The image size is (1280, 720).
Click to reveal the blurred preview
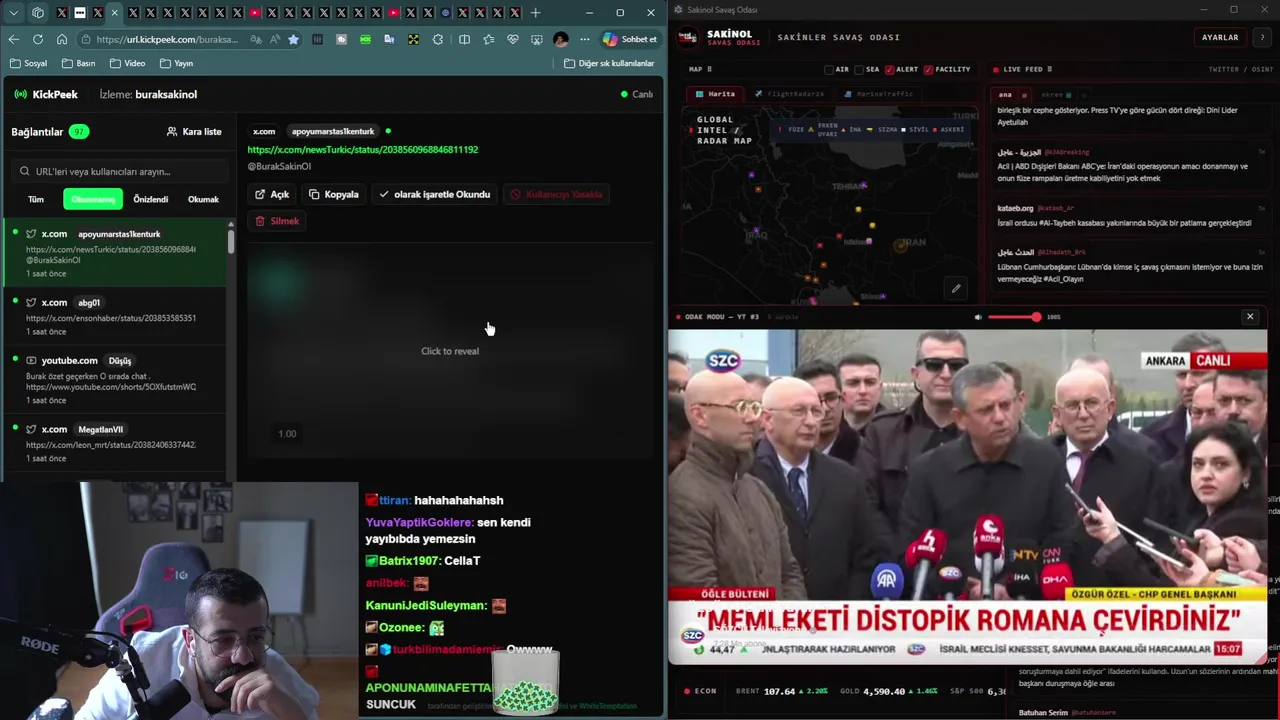pos(450,351)
